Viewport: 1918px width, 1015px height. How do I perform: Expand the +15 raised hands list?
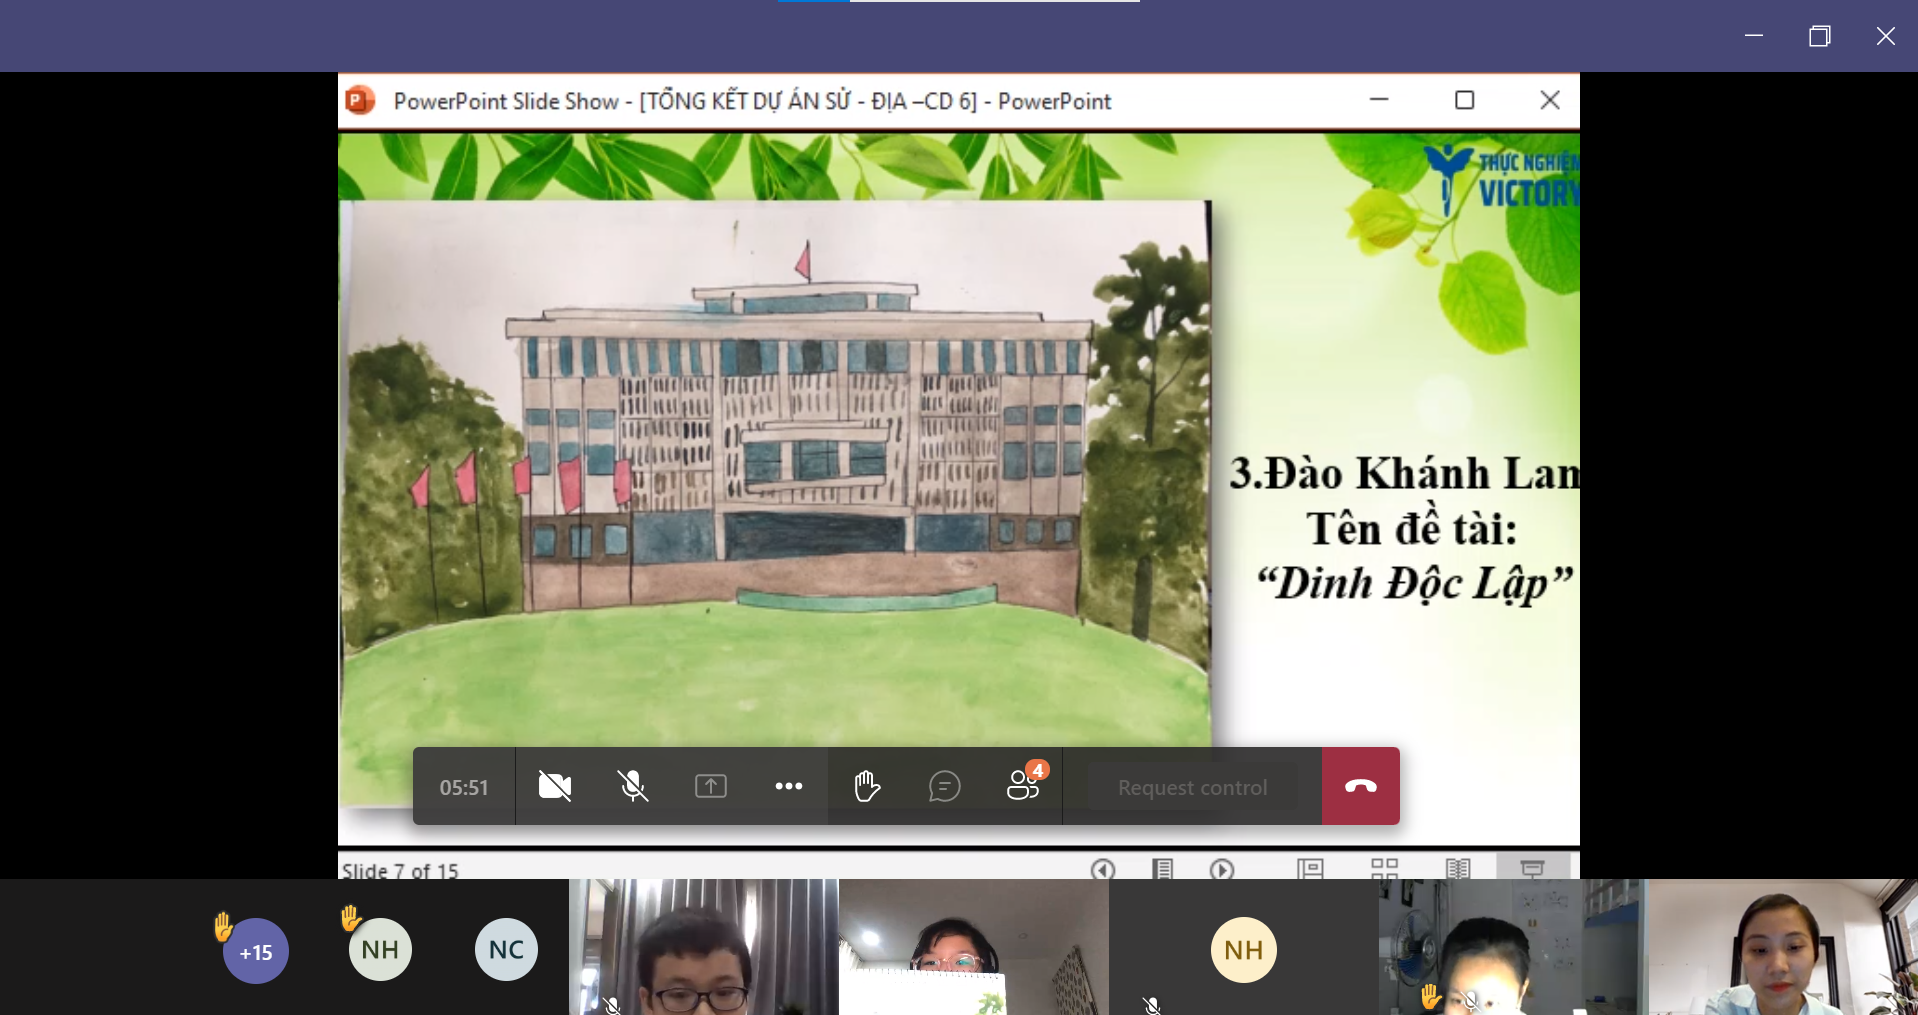[256, 951]
